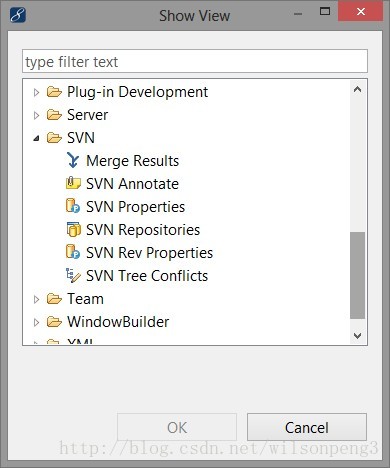The height and width of the screenshot is (468, 390).
Task: Expand the Team category
Action: pos(36,299)
